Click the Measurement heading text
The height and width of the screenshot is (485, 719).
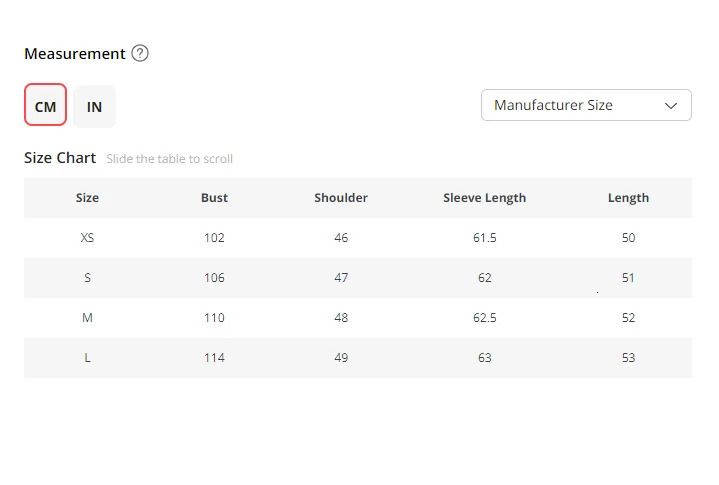(x=75, y=54)
